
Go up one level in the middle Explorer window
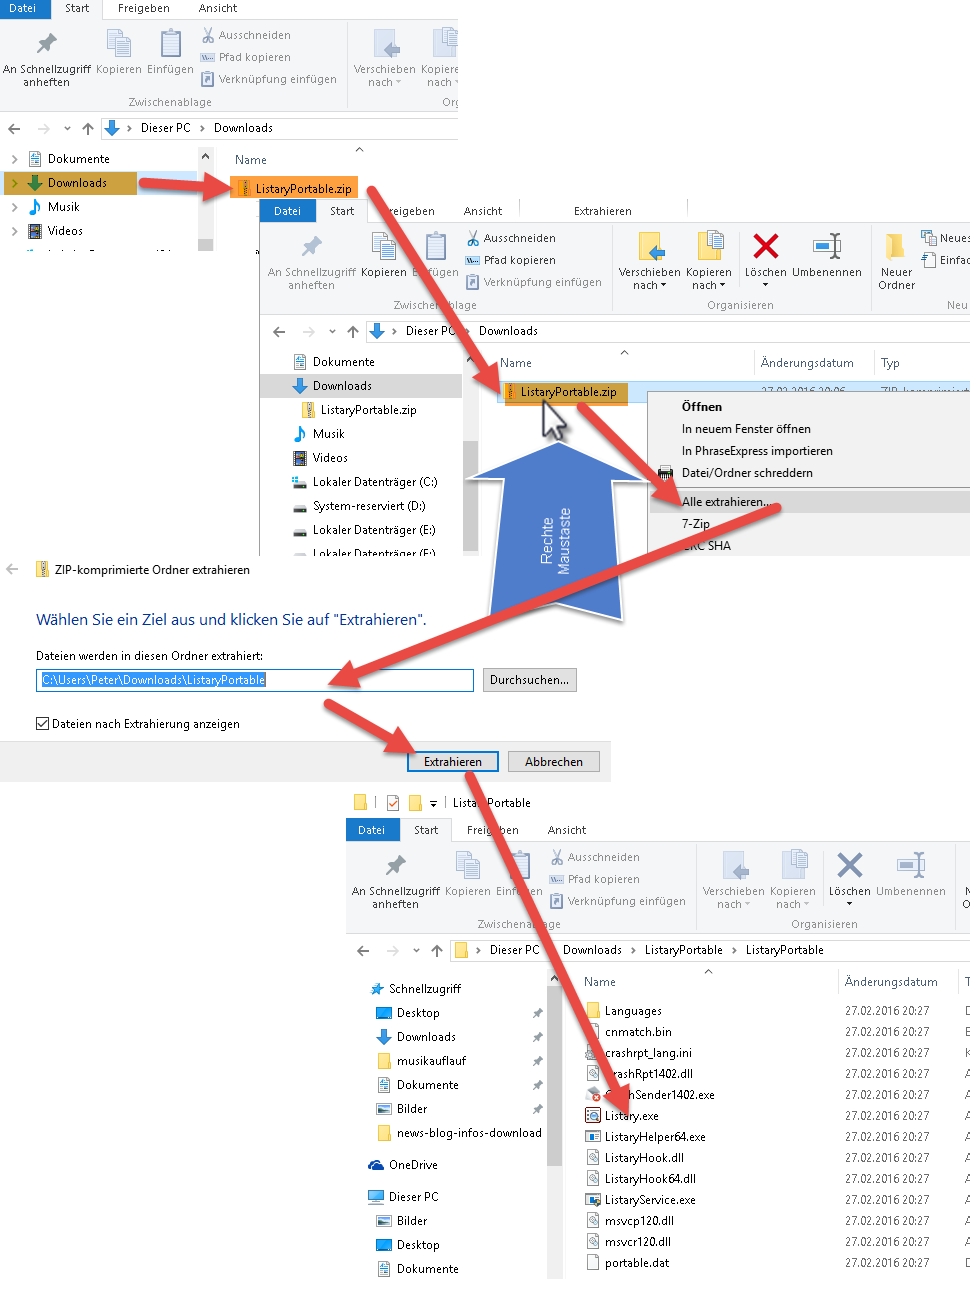353,331
